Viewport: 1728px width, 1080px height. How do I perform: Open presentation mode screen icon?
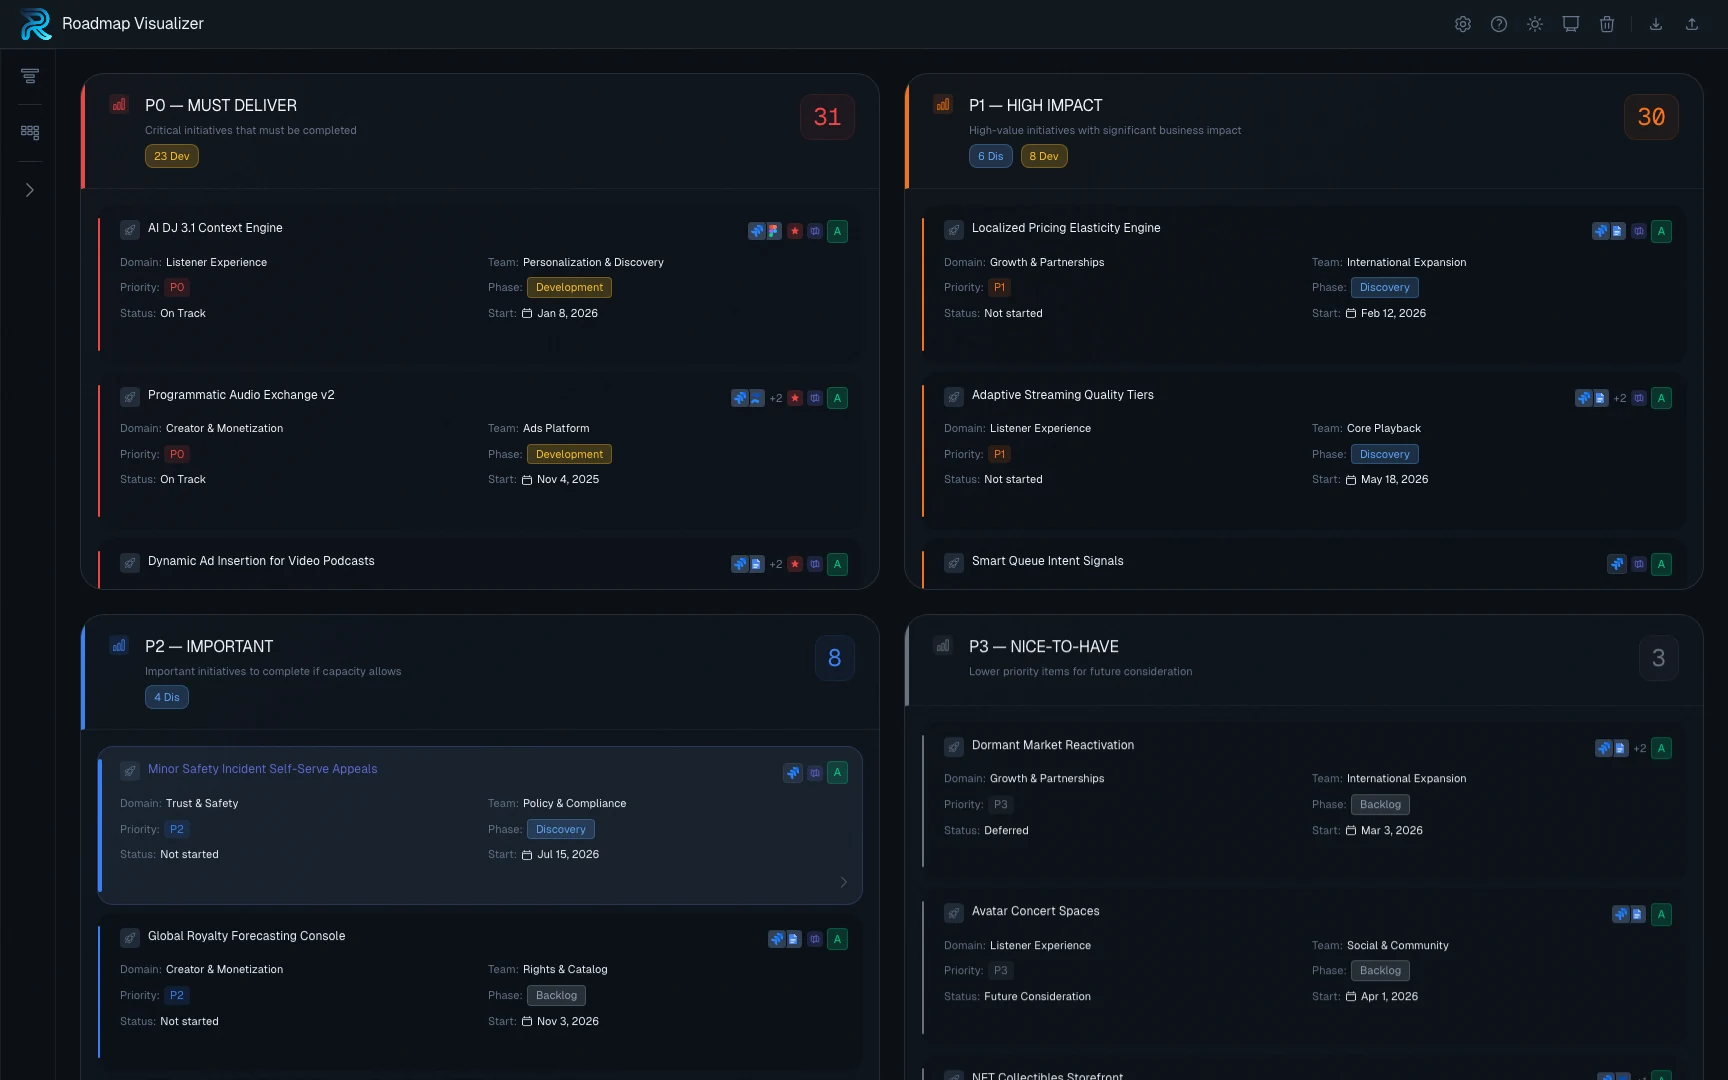[x=1571, y=24]
